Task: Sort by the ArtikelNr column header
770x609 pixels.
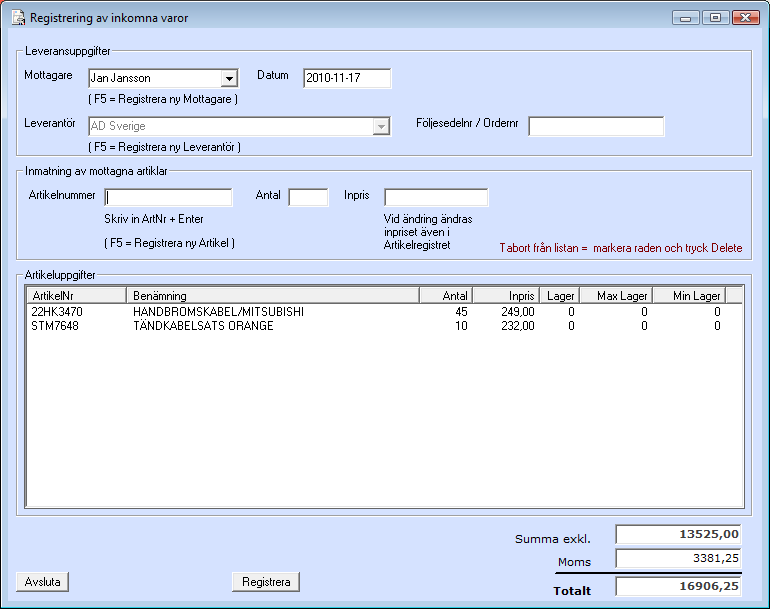Action: pos(76,296)
